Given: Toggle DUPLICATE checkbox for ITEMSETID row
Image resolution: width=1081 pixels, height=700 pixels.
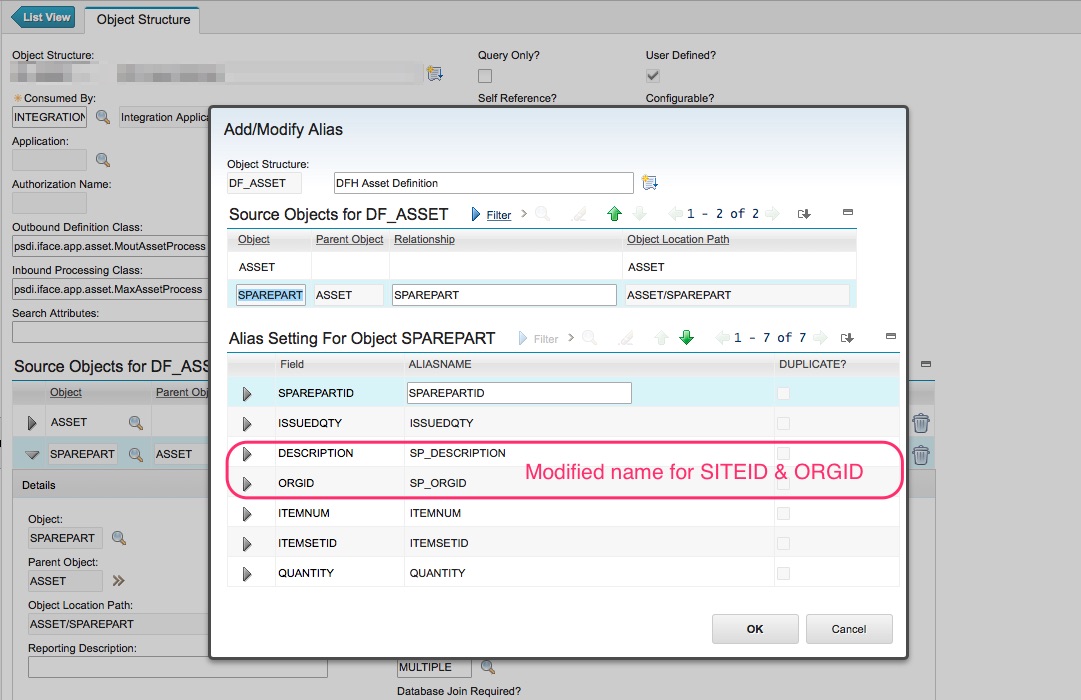Looking at the screenshot, I should click(783, 543).
